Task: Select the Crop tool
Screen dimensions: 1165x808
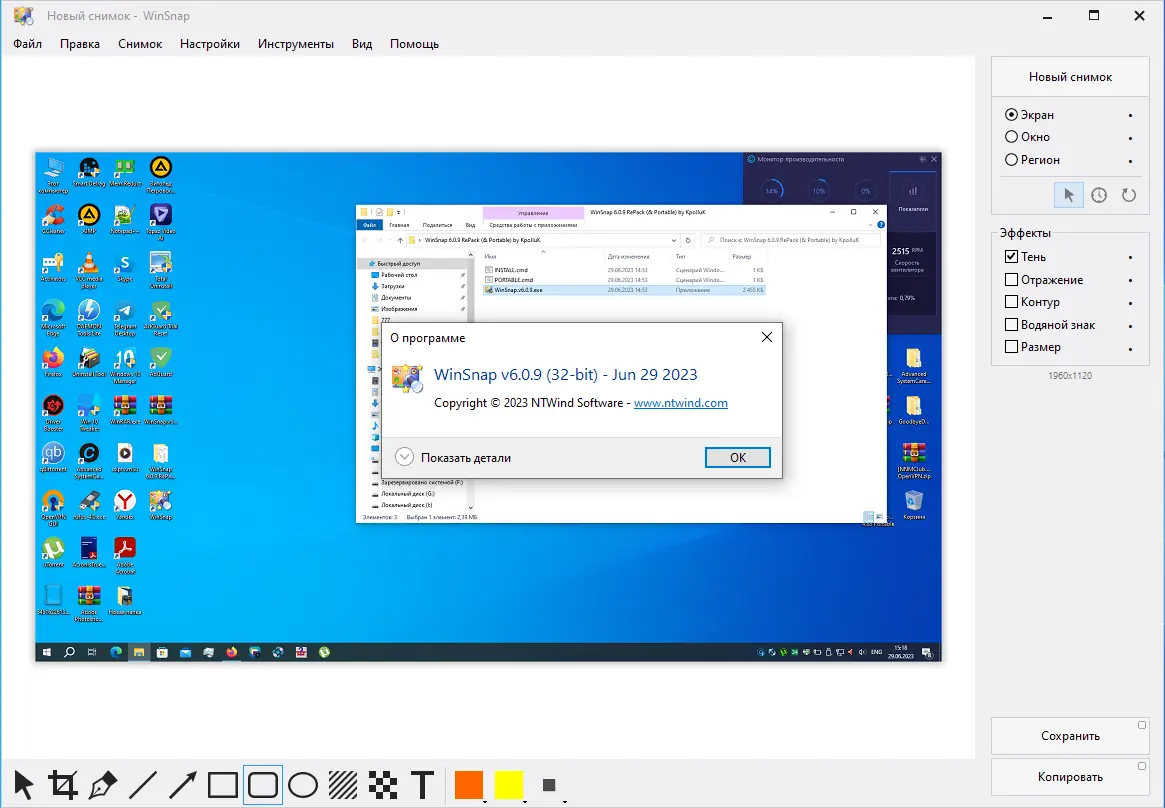Action: click(x=62, y=785)
